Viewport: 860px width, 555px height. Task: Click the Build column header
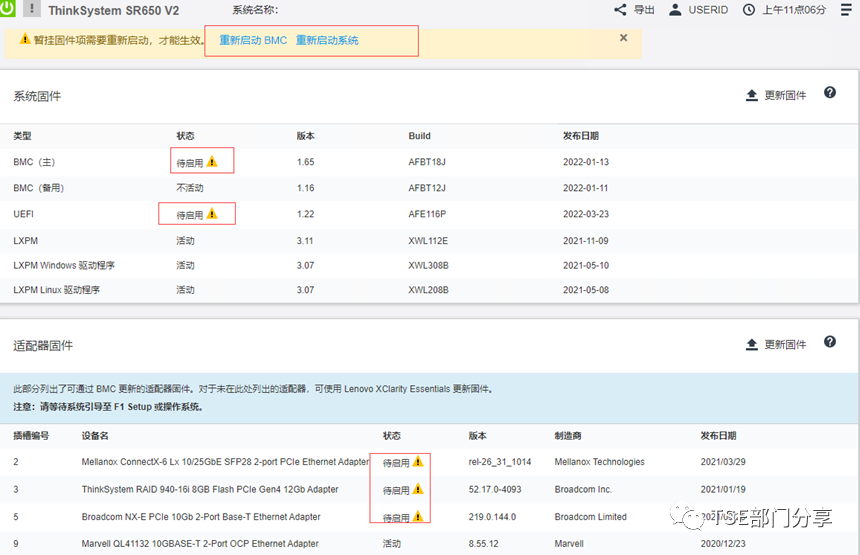click(x=420, y=136)
